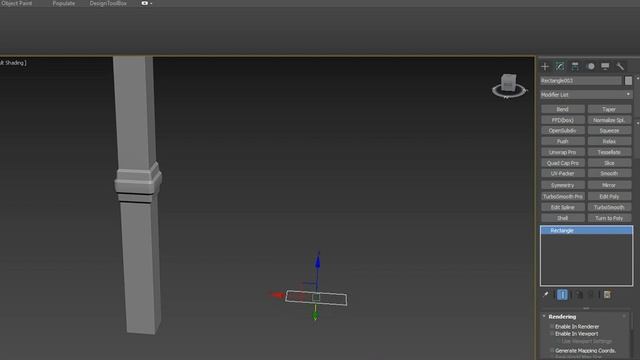
Task: Click the red X-axis gizmo arrow
Action: (278, 295)
